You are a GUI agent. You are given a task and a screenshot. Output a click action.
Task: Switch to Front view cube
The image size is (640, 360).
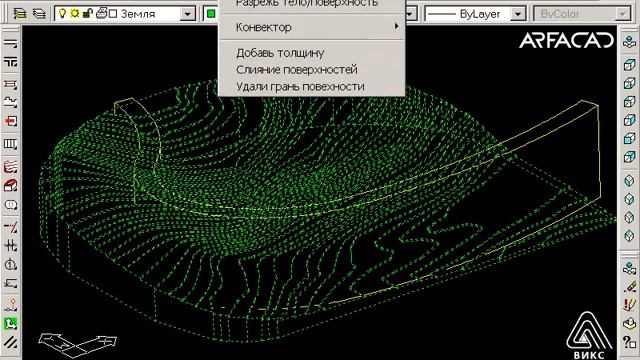629,138
